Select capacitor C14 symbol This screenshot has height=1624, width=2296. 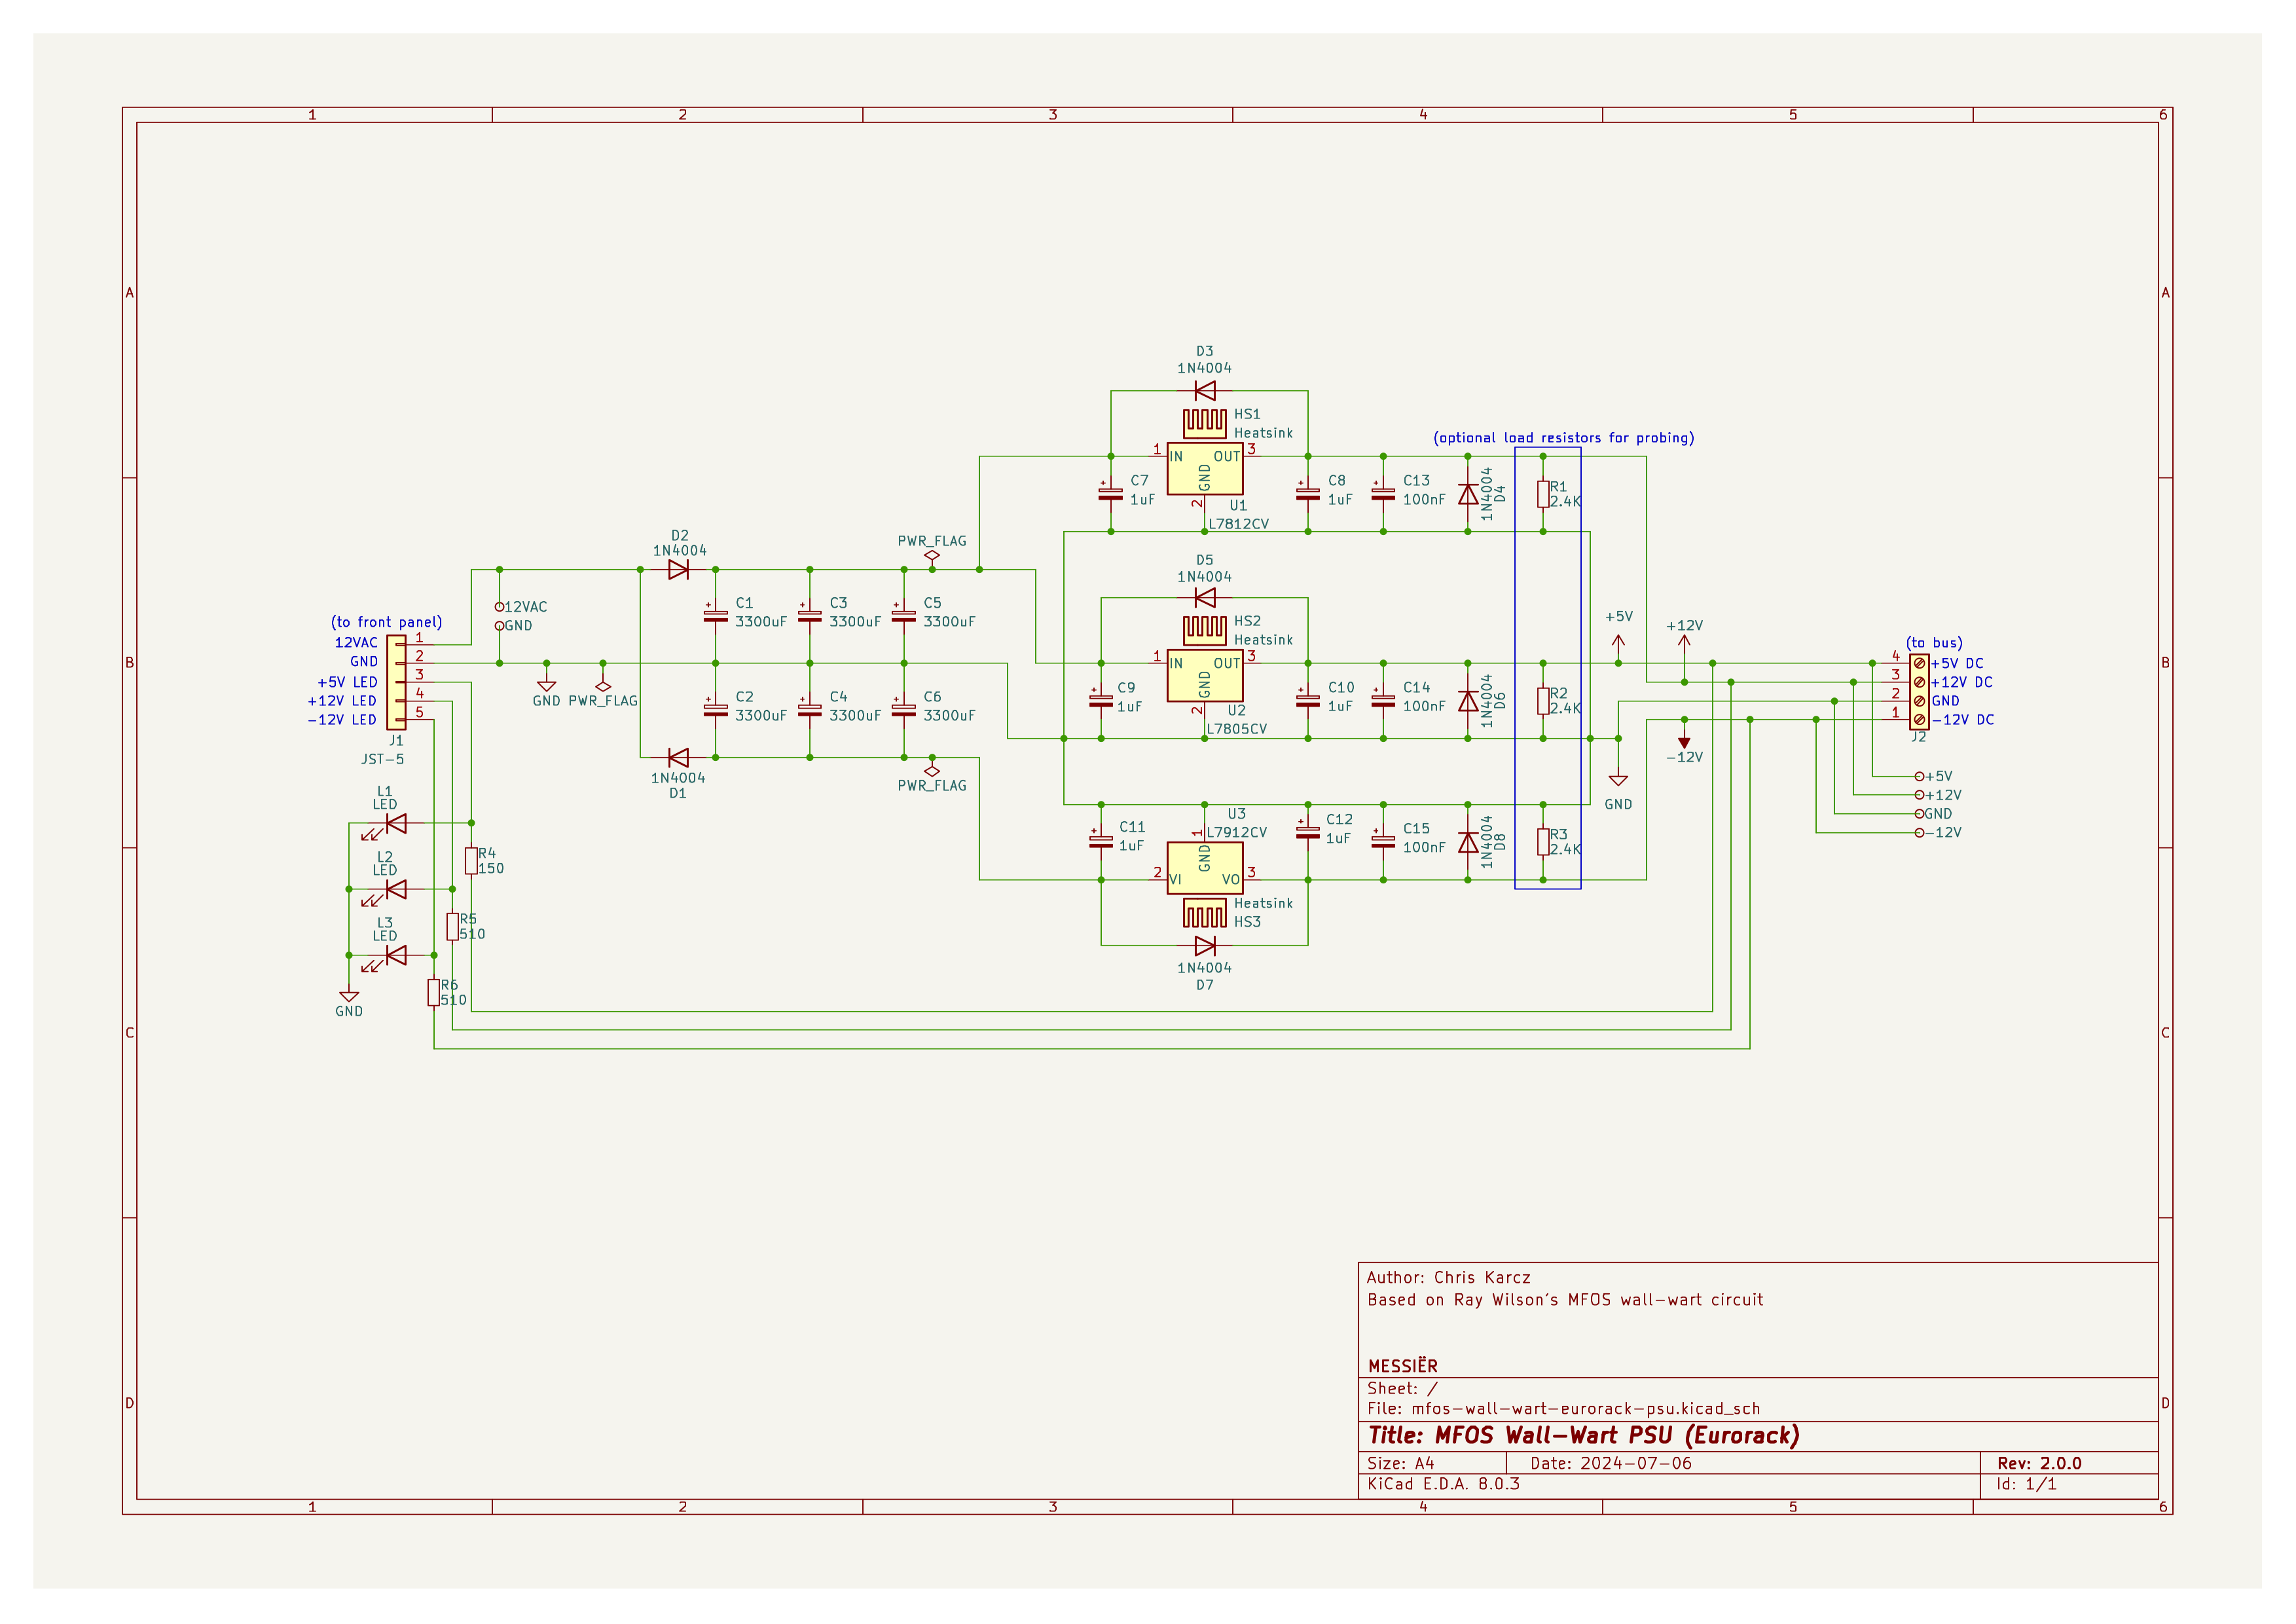click(x=1383, y=701)
